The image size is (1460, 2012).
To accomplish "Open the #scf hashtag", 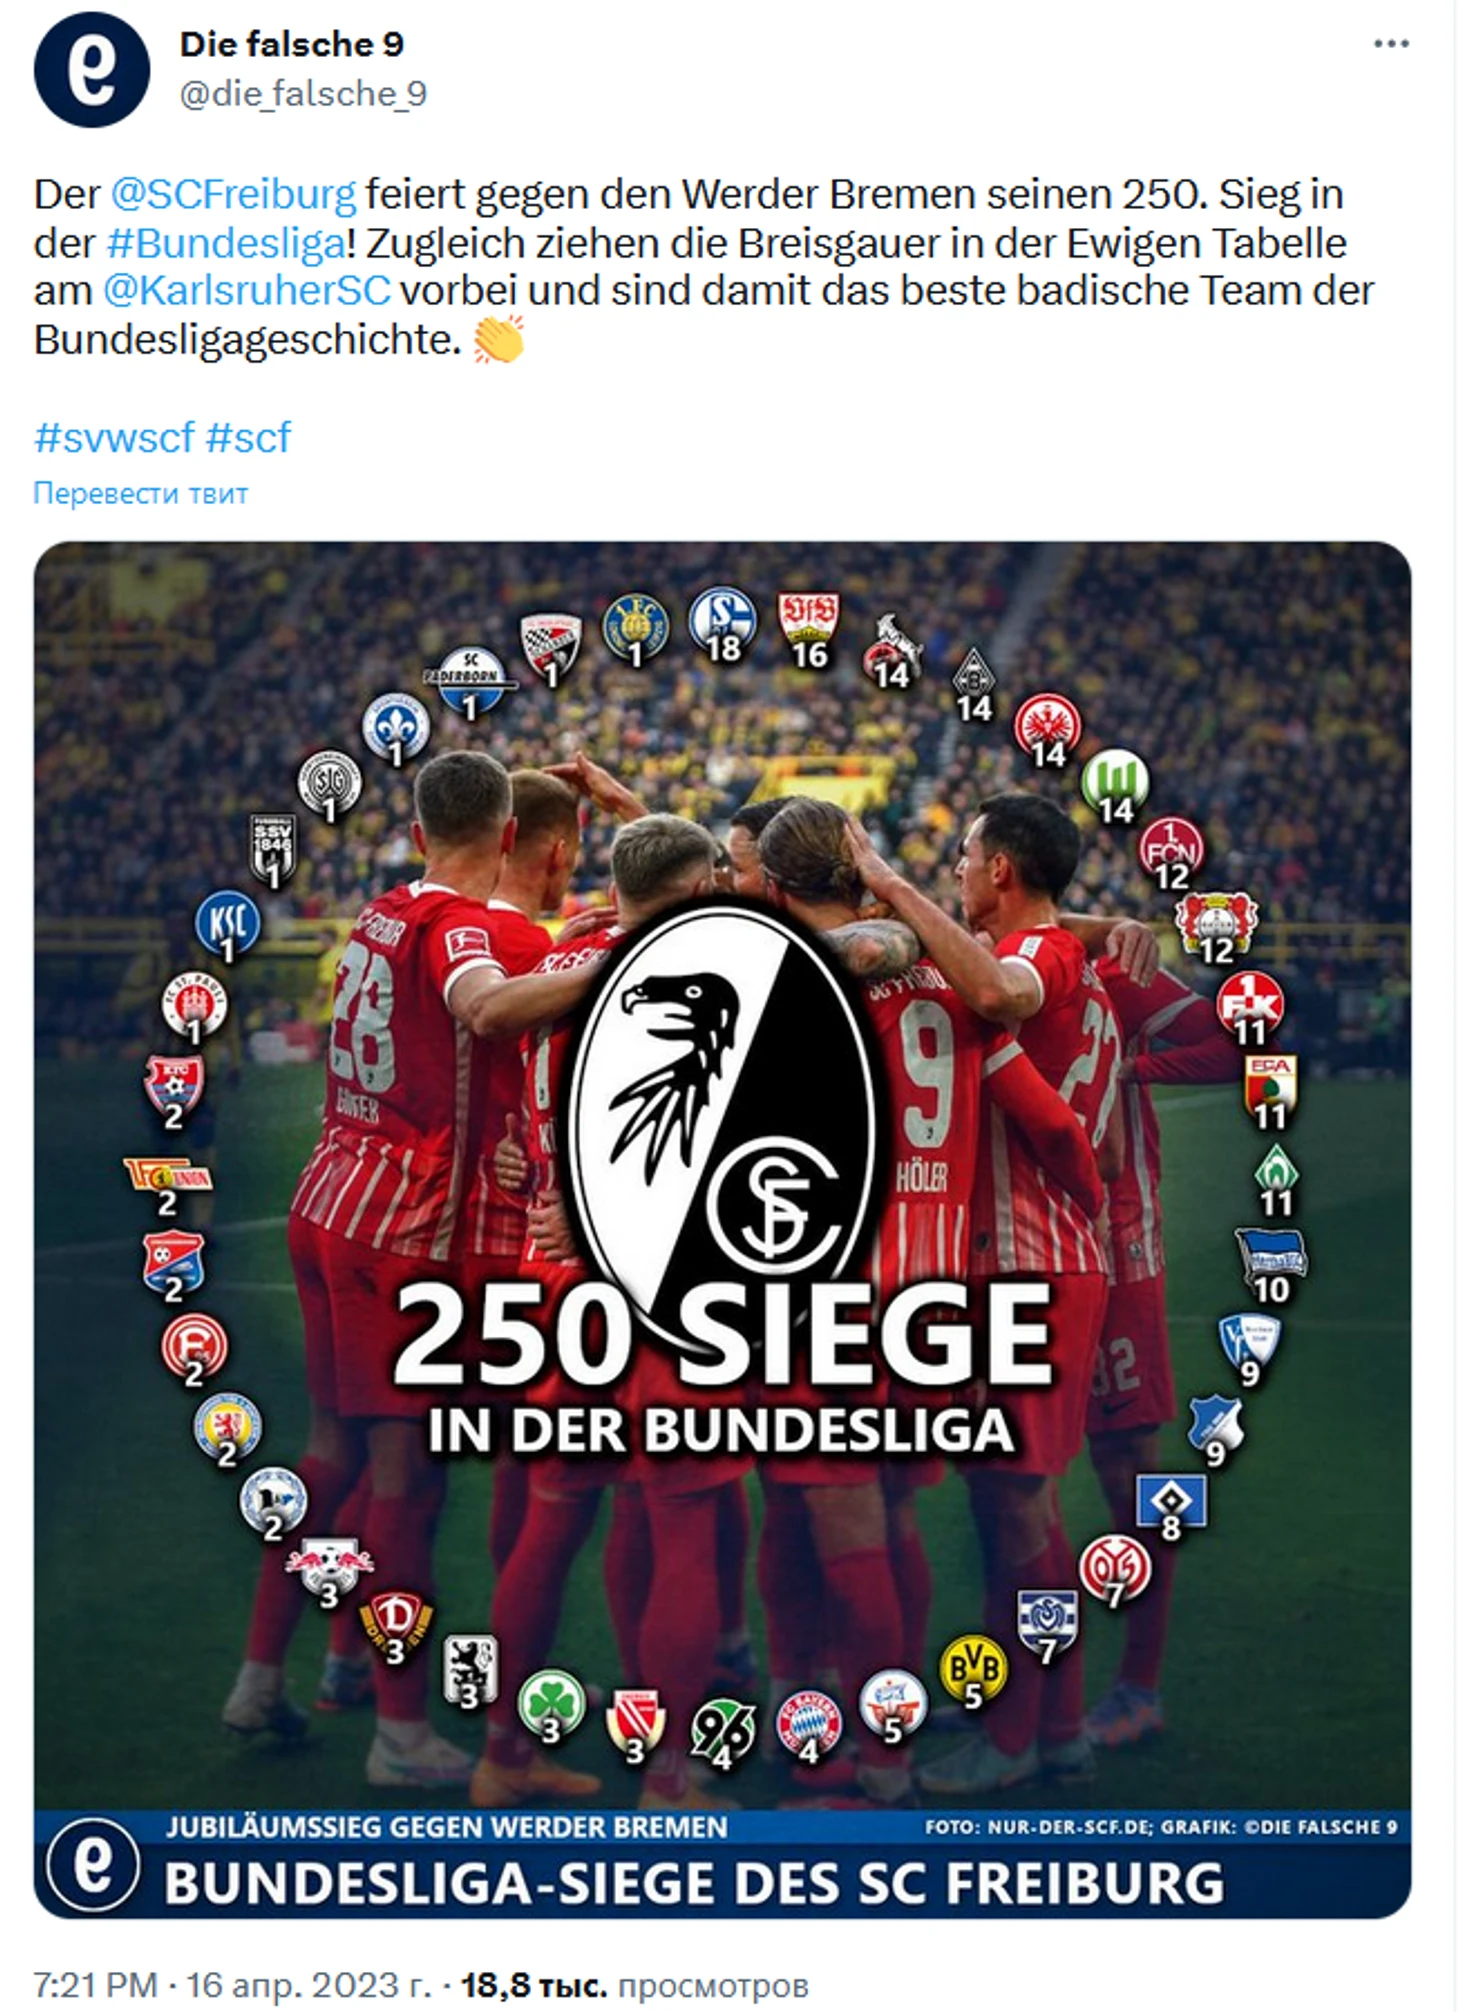I will (x=248, y=437).
